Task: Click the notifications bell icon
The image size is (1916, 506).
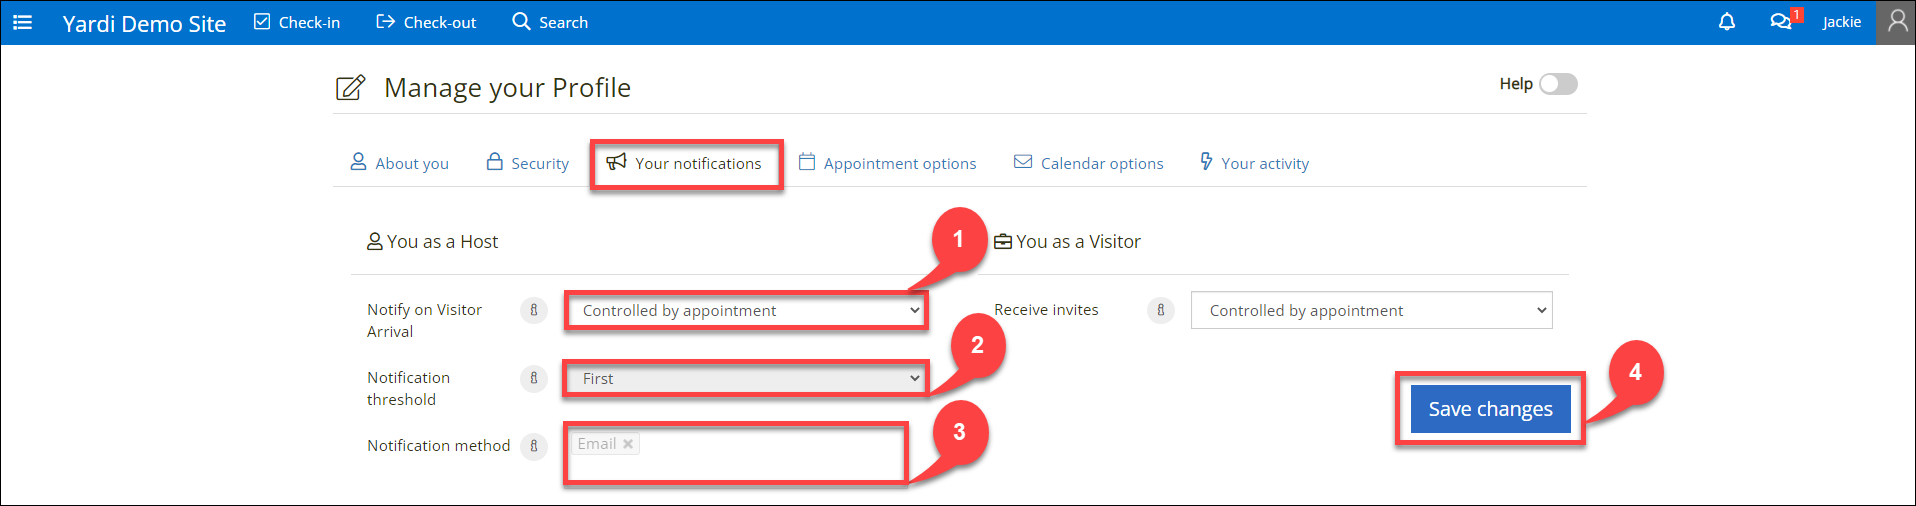Action: tap(1726, 22)
